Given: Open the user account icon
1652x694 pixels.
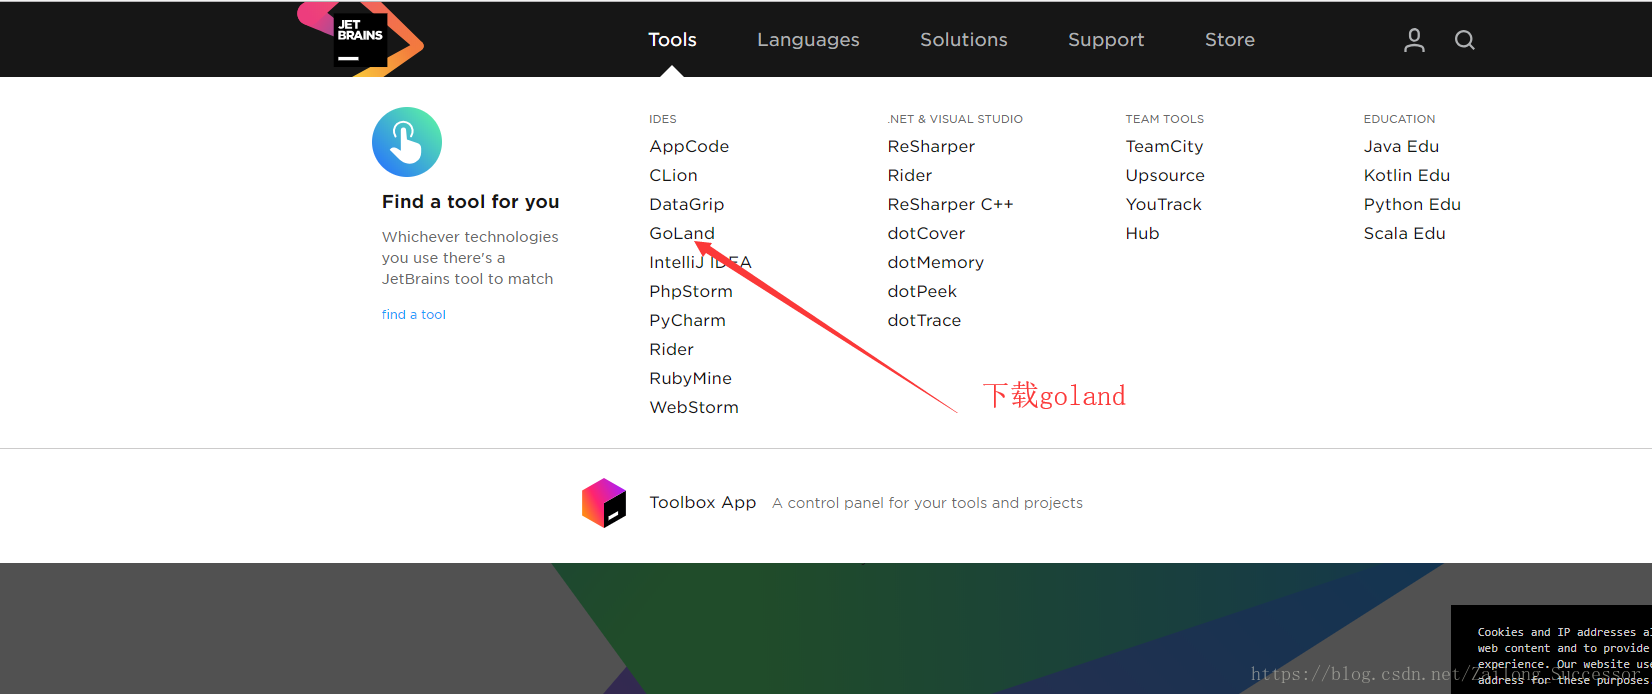Looking at the screenshot, I should click(x=1414, y=40).
